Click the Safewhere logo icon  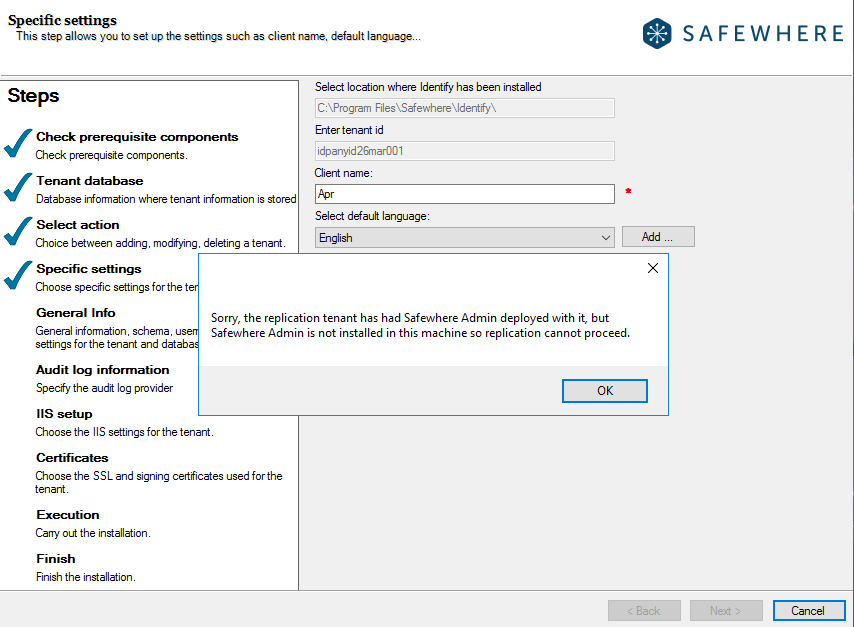[x=657, y=34]
